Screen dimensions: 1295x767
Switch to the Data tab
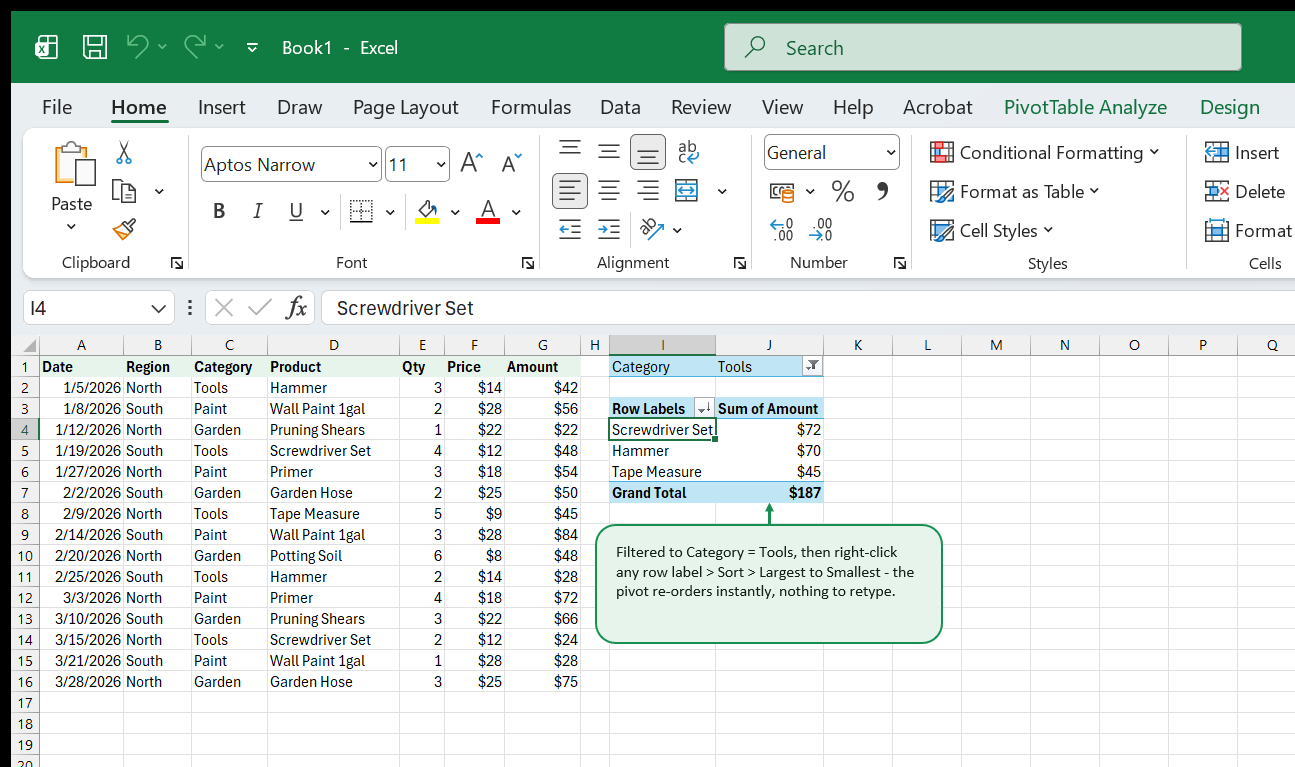tap(620, 107)
